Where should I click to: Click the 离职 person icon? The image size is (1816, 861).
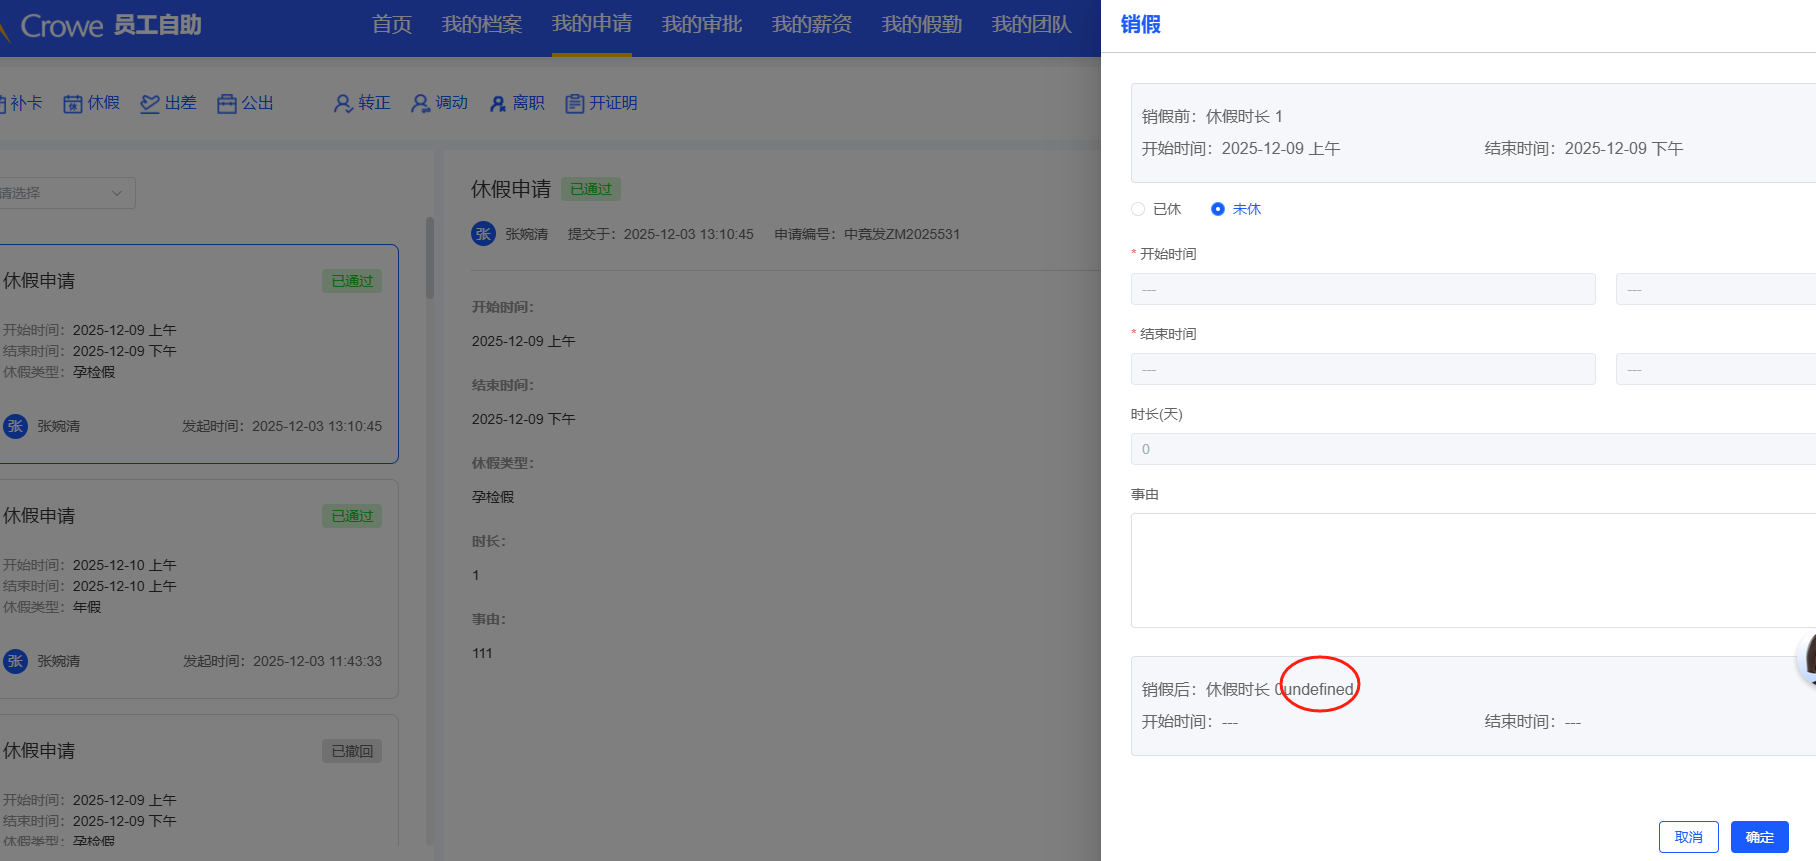point(498,103)
